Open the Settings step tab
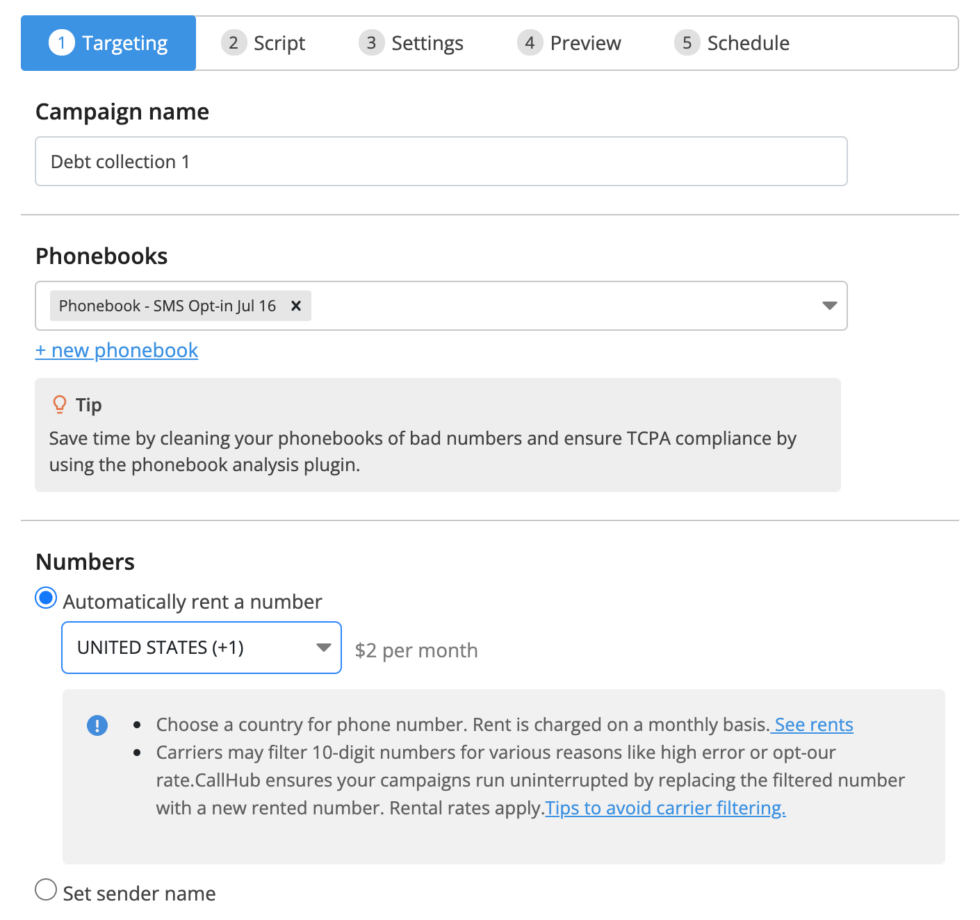 (411, 43)
